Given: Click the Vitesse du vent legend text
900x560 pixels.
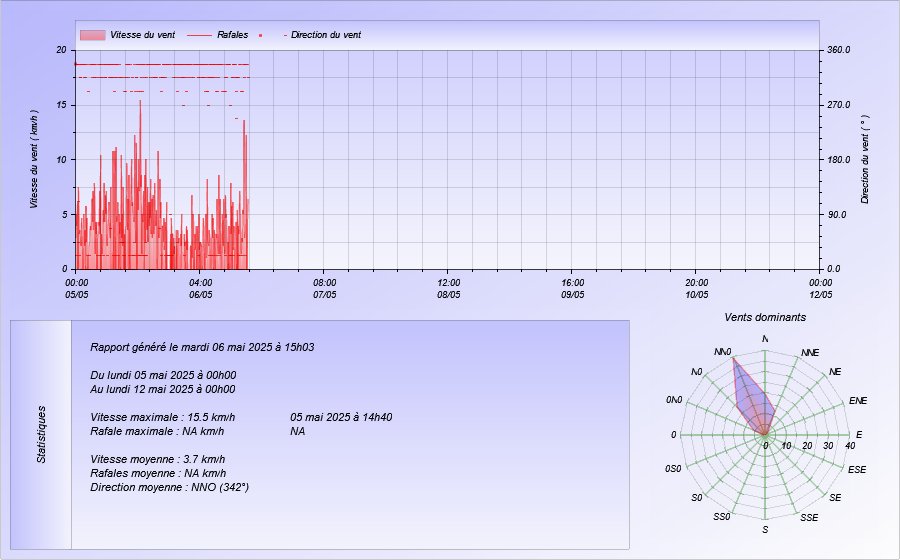Looking at the screenshot, I should (x=143, y=35).
